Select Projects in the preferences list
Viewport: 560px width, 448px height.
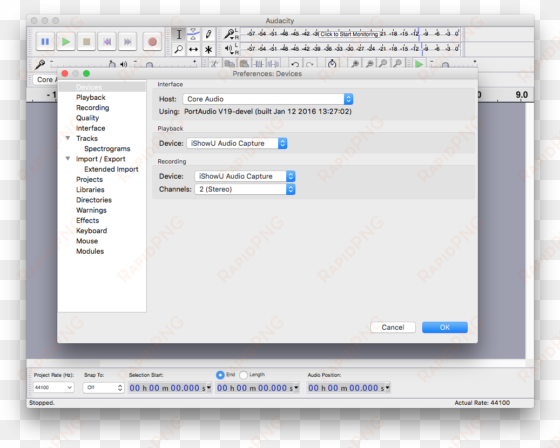tap(89, 179)
